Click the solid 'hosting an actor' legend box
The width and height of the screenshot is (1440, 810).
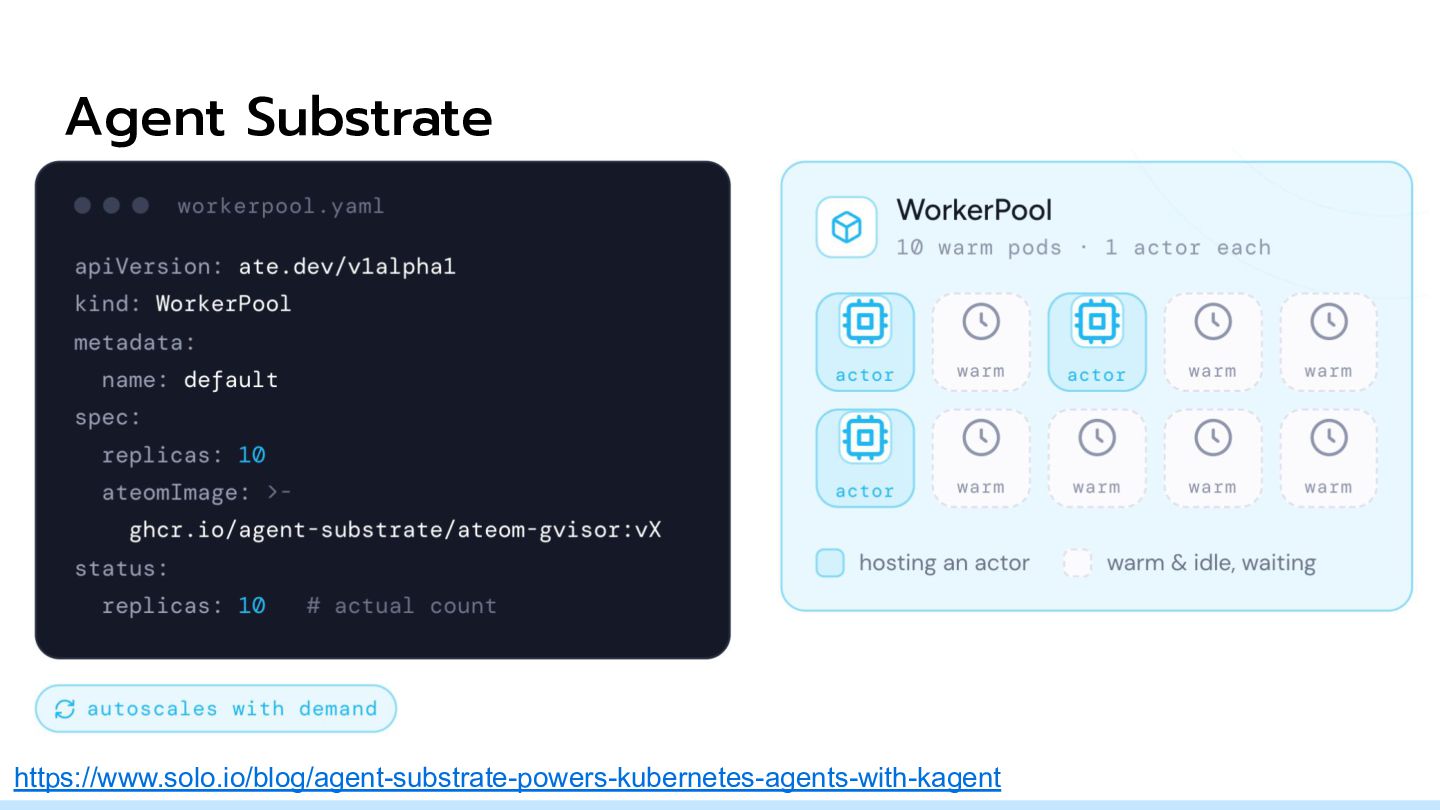[x=830, y=563]
